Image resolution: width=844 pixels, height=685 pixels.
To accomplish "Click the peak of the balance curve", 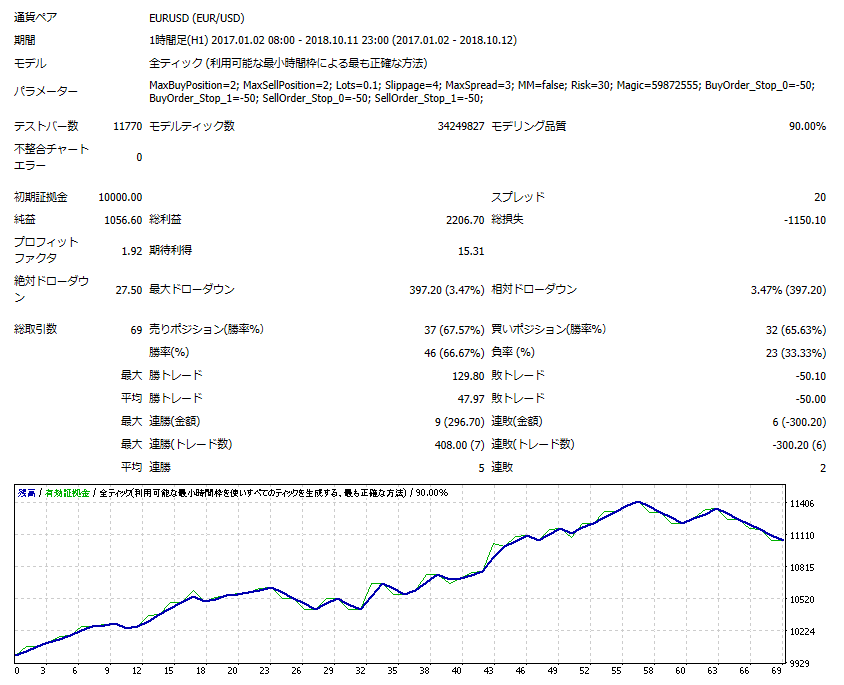I will pyautogui.click(x=640, y=500).
